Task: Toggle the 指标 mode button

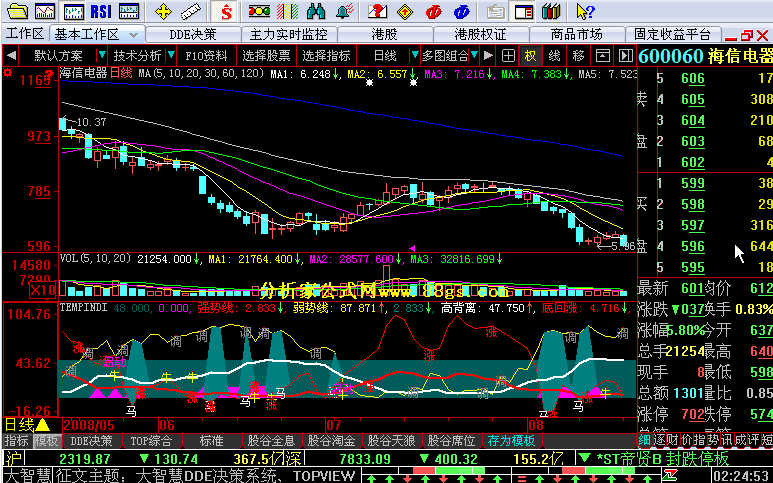Action: 17,441
